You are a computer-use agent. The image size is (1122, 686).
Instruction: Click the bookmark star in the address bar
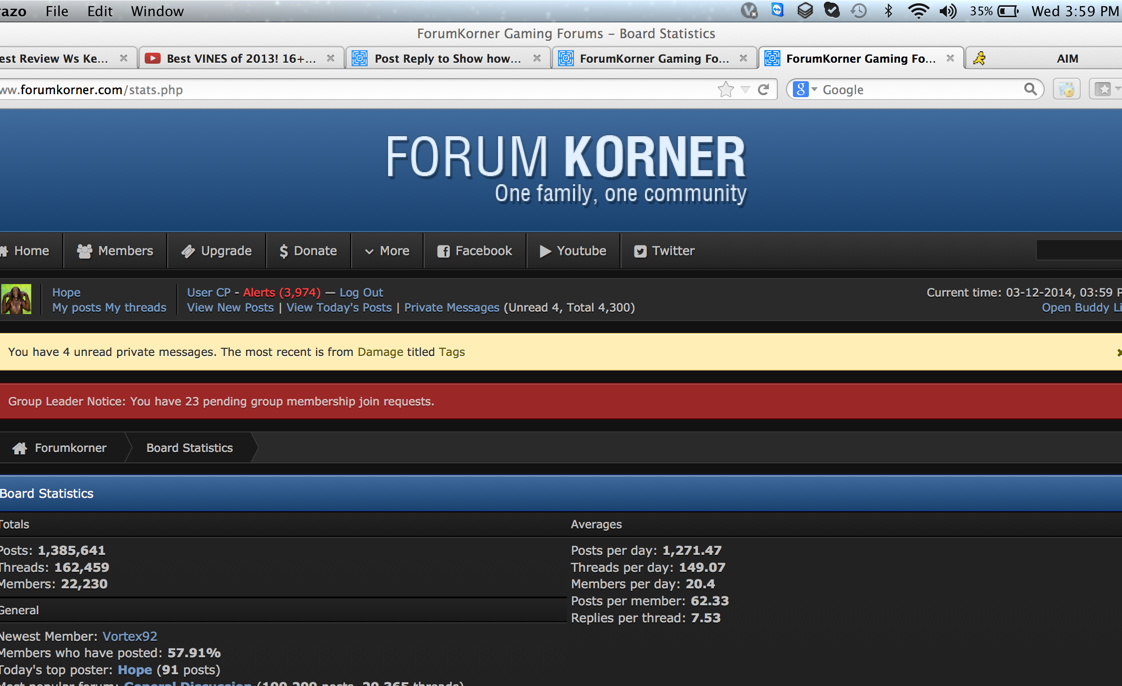click(726, 89)
